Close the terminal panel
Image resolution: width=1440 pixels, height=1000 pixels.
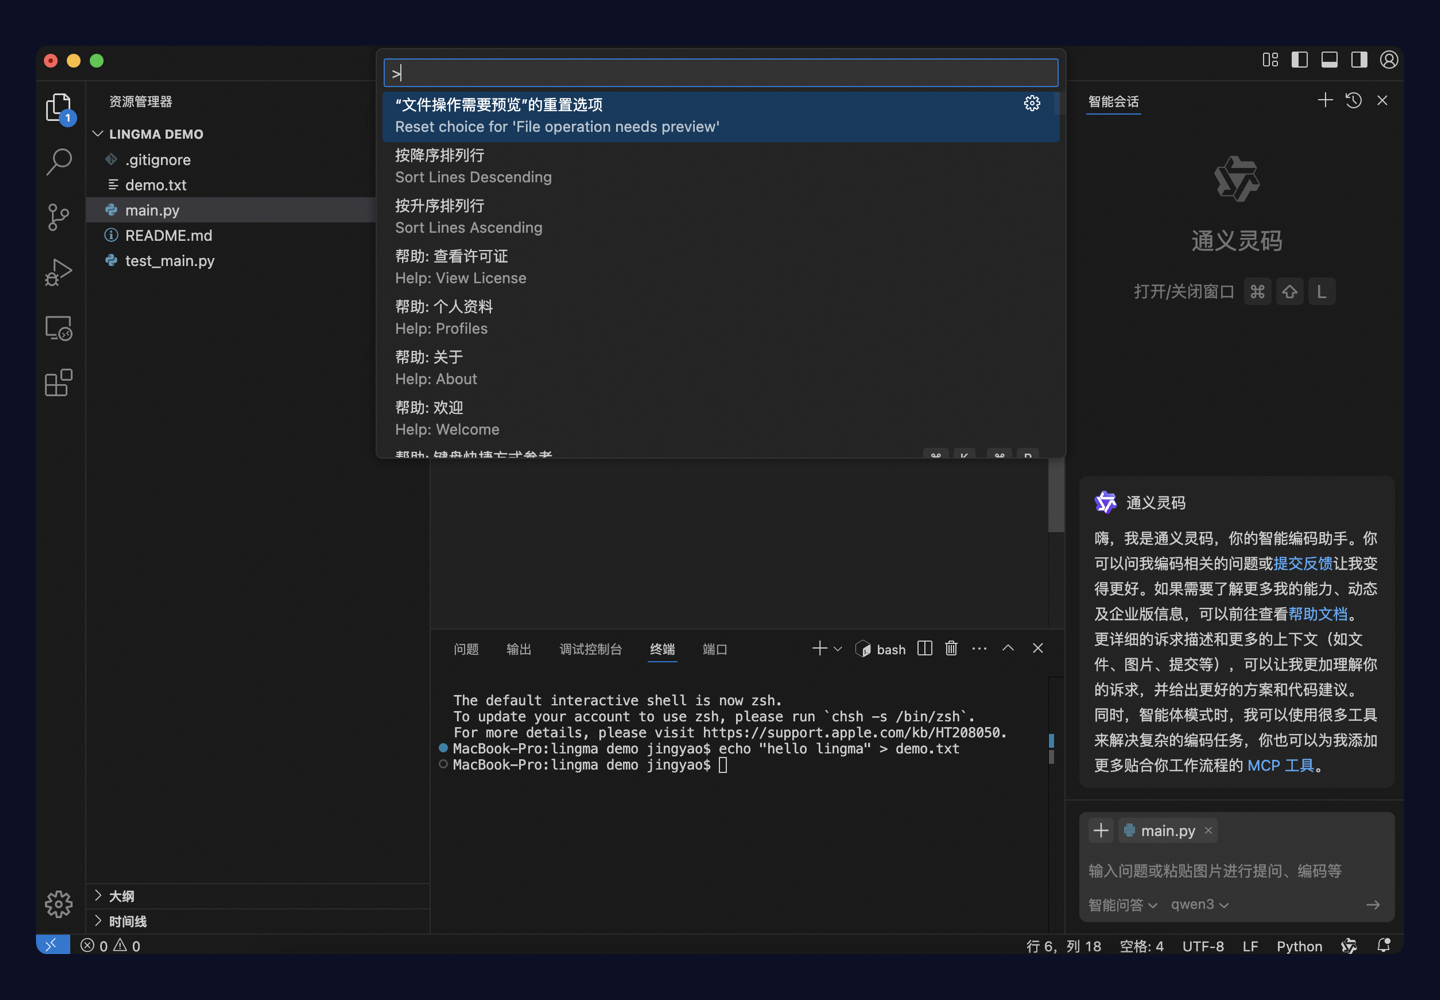coord(1038,649)
